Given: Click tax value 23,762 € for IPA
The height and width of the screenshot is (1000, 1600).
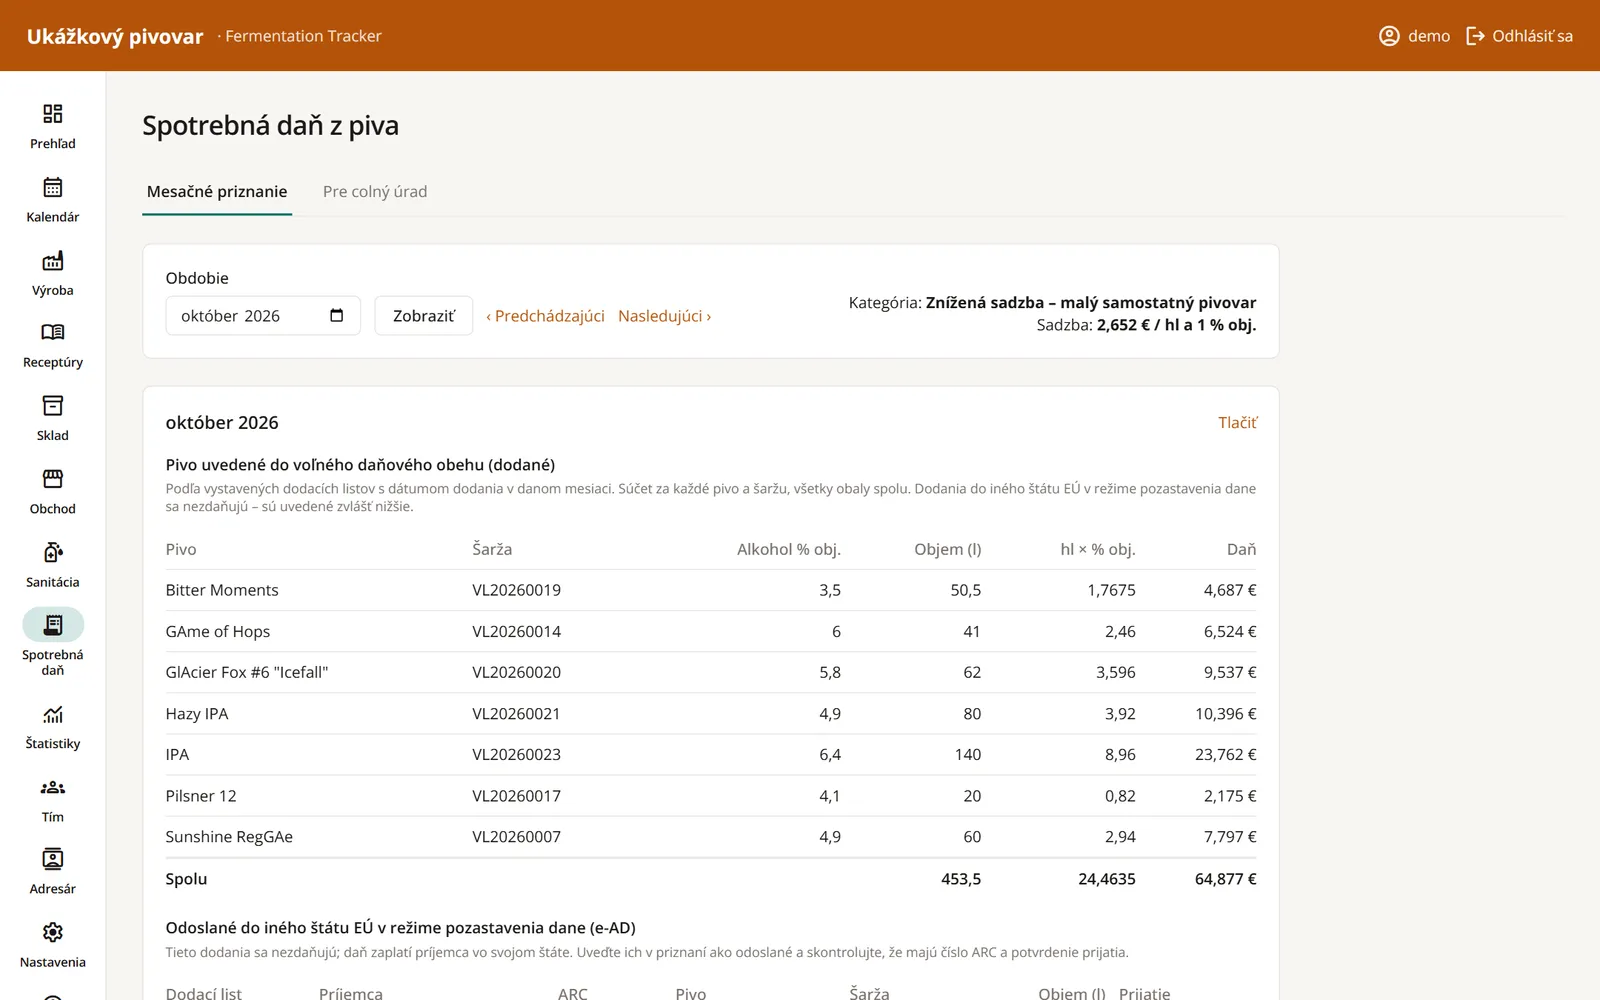Looking at the screenshot, I should 1226,755.
